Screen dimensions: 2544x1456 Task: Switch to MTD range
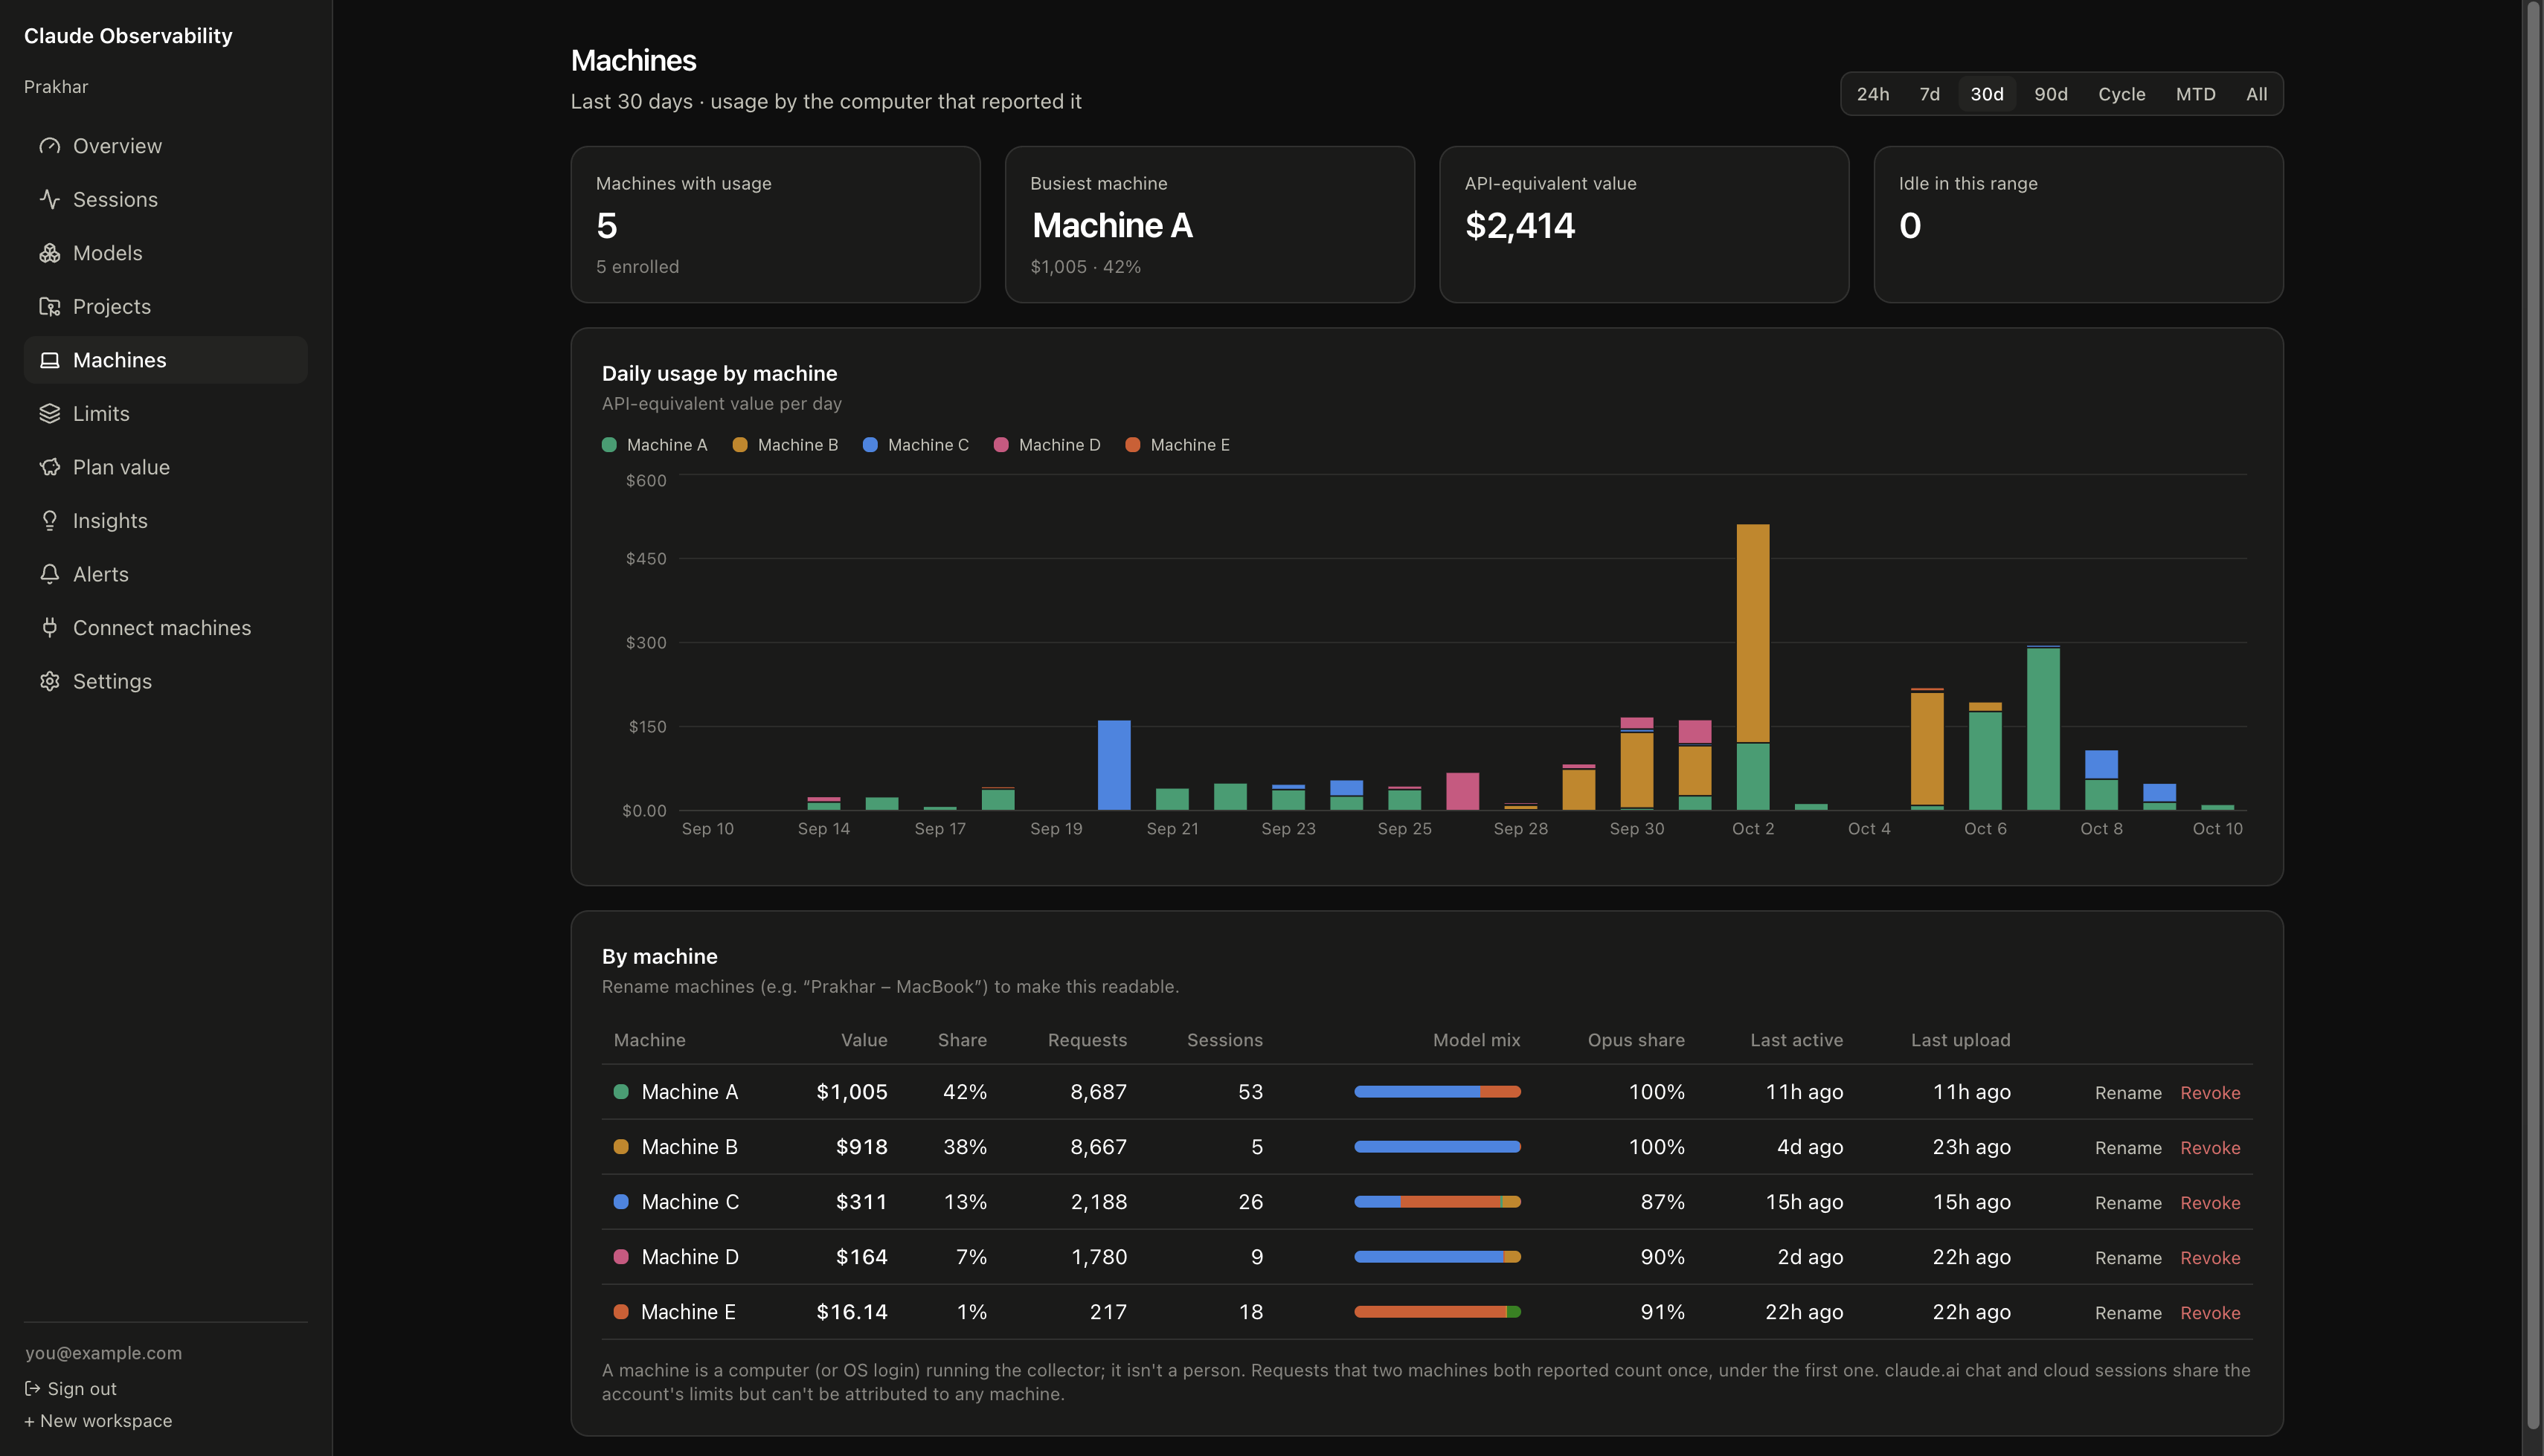pos(2195,94)
